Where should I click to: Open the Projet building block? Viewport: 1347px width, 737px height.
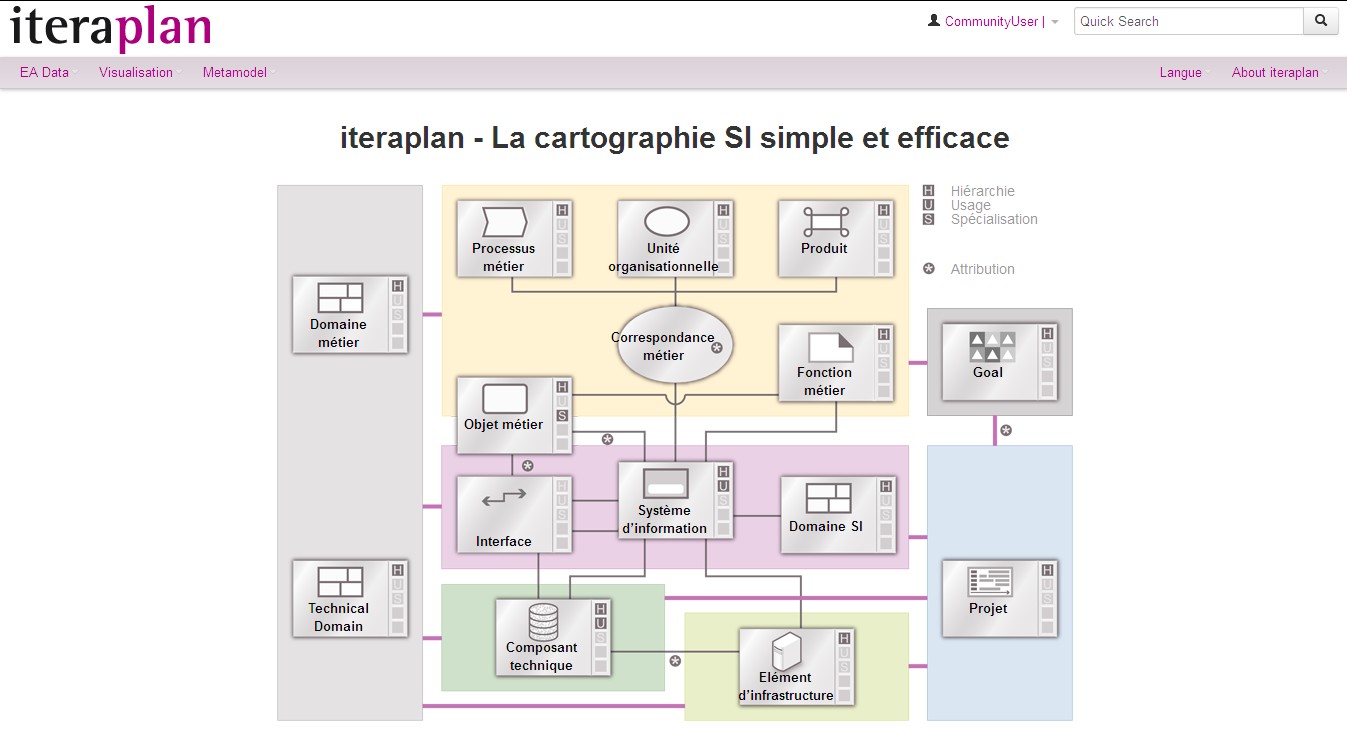tap(1001, 599)
